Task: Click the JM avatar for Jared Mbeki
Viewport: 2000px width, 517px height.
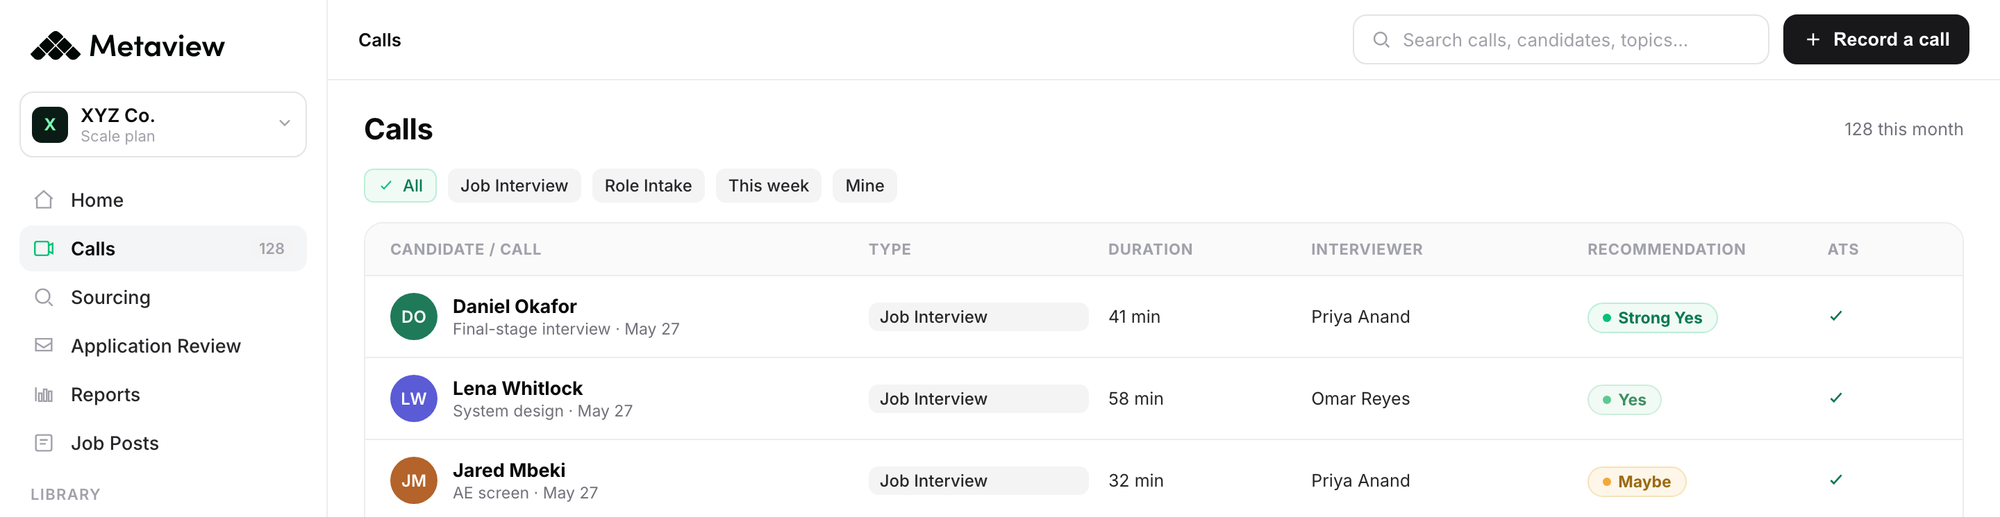Action: point(414,481)
